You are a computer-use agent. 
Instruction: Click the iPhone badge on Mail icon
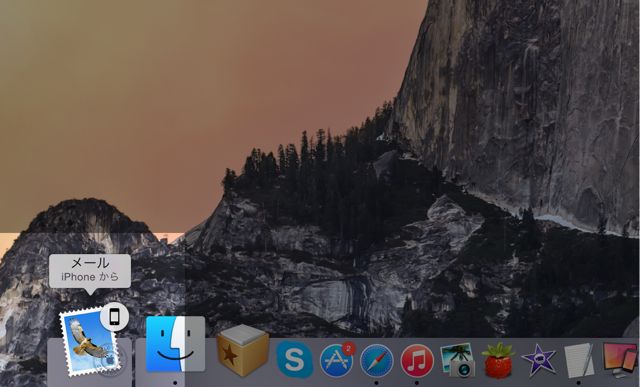(115, 316)
